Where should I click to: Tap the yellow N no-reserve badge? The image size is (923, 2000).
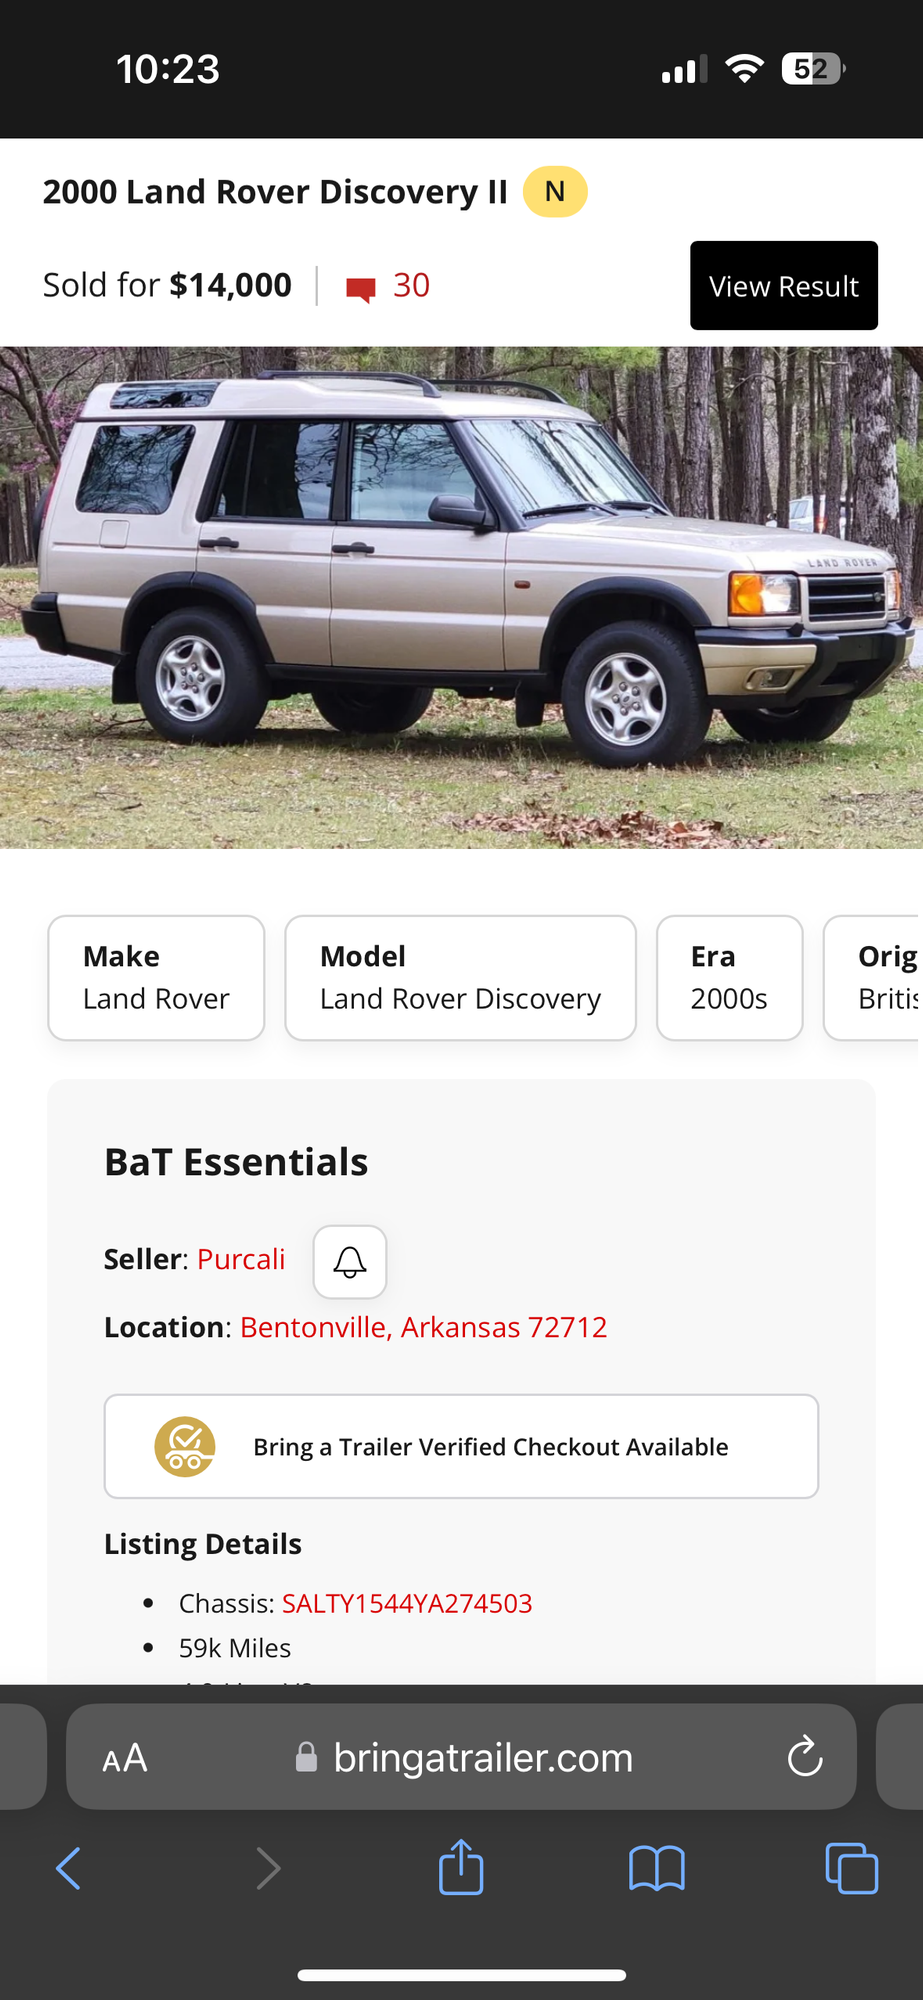coord(555,191)
